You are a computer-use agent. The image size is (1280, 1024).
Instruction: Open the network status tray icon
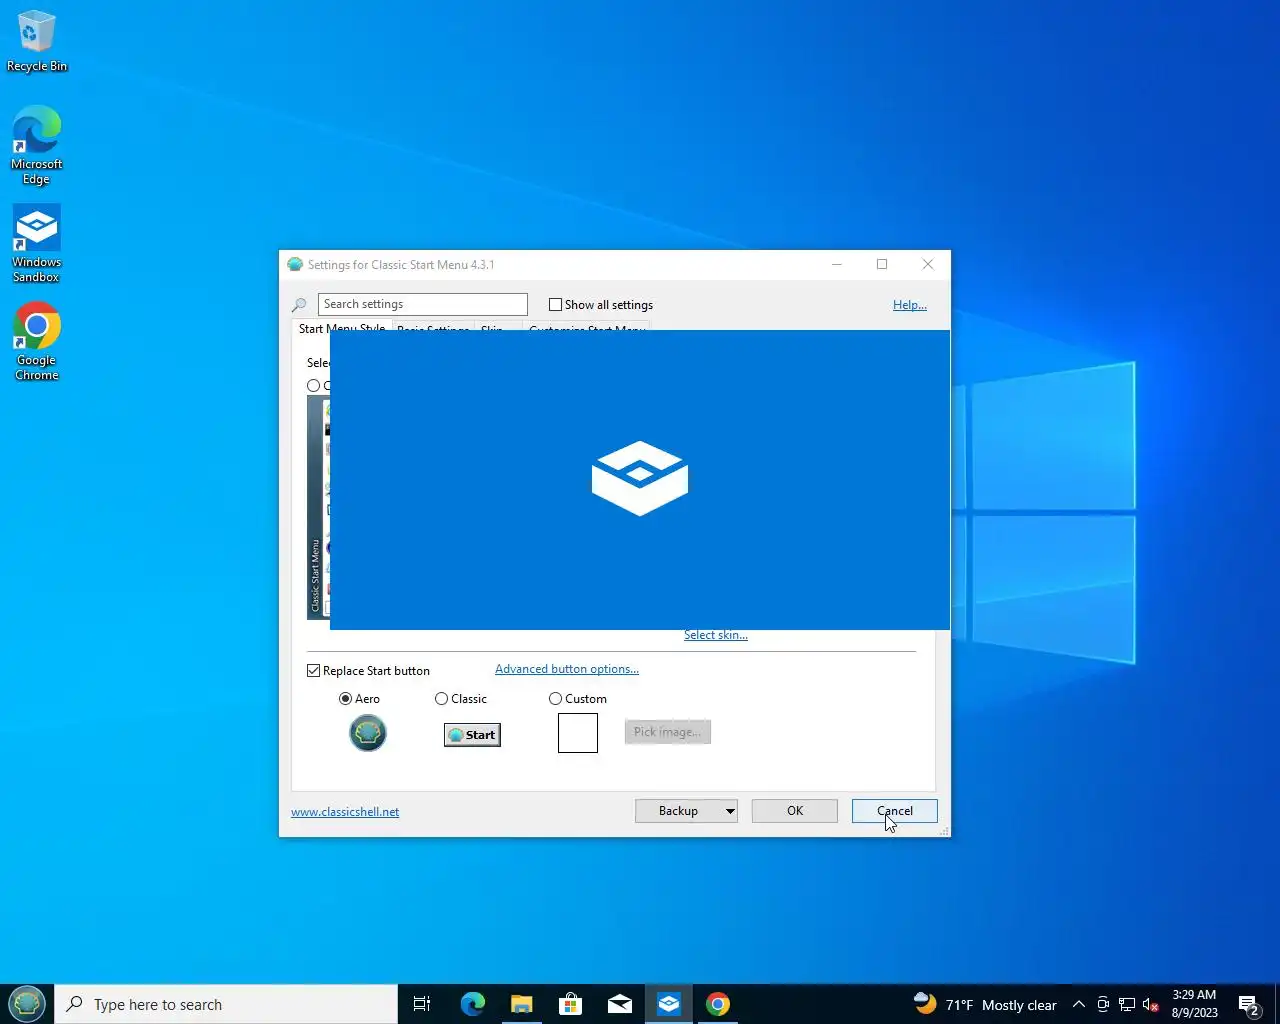pyautogui.click(x=1127, y=1004)
